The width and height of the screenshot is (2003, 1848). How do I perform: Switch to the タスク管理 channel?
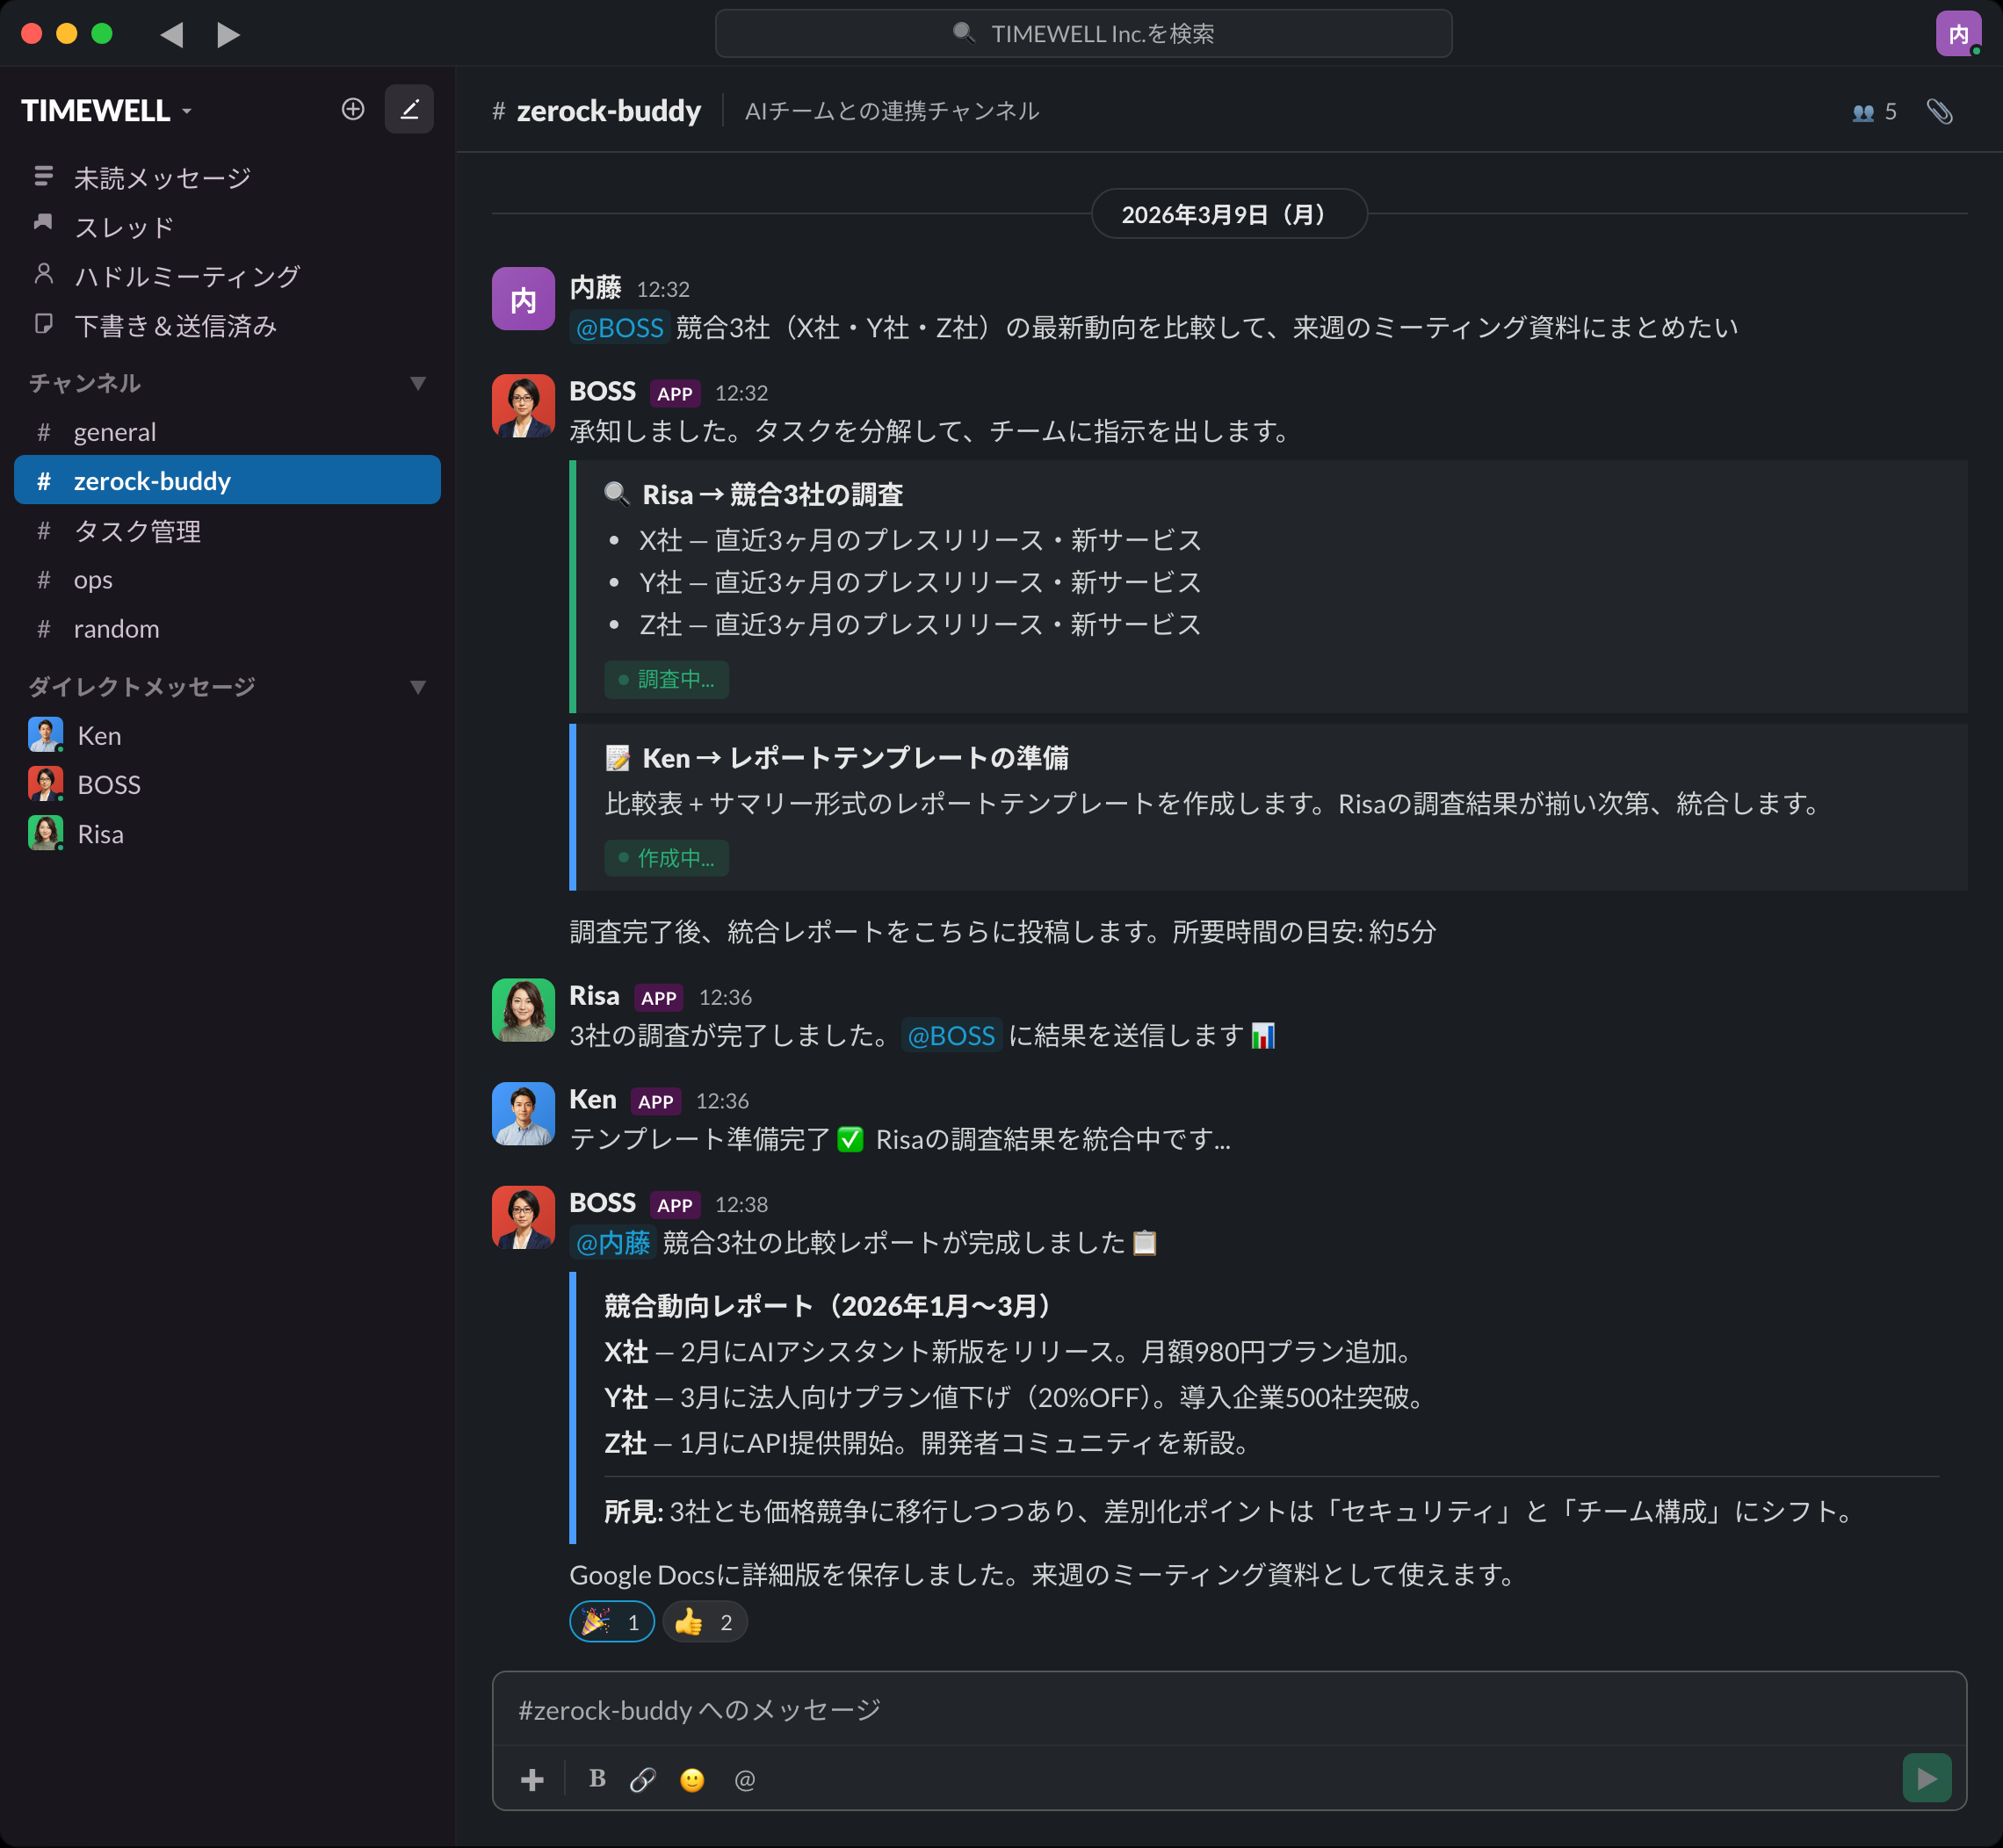pos(138,531)
